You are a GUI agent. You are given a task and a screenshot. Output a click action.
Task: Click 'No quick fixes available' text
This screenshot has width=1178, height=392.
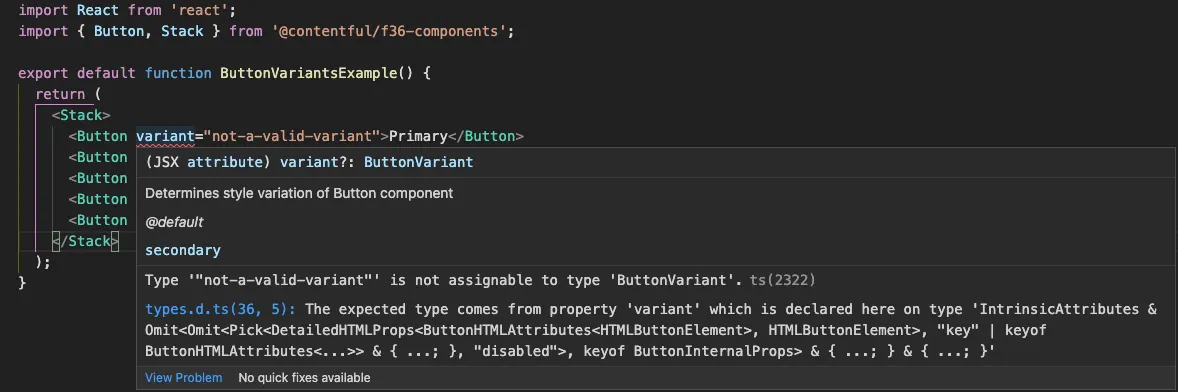(x=304, y=378)
